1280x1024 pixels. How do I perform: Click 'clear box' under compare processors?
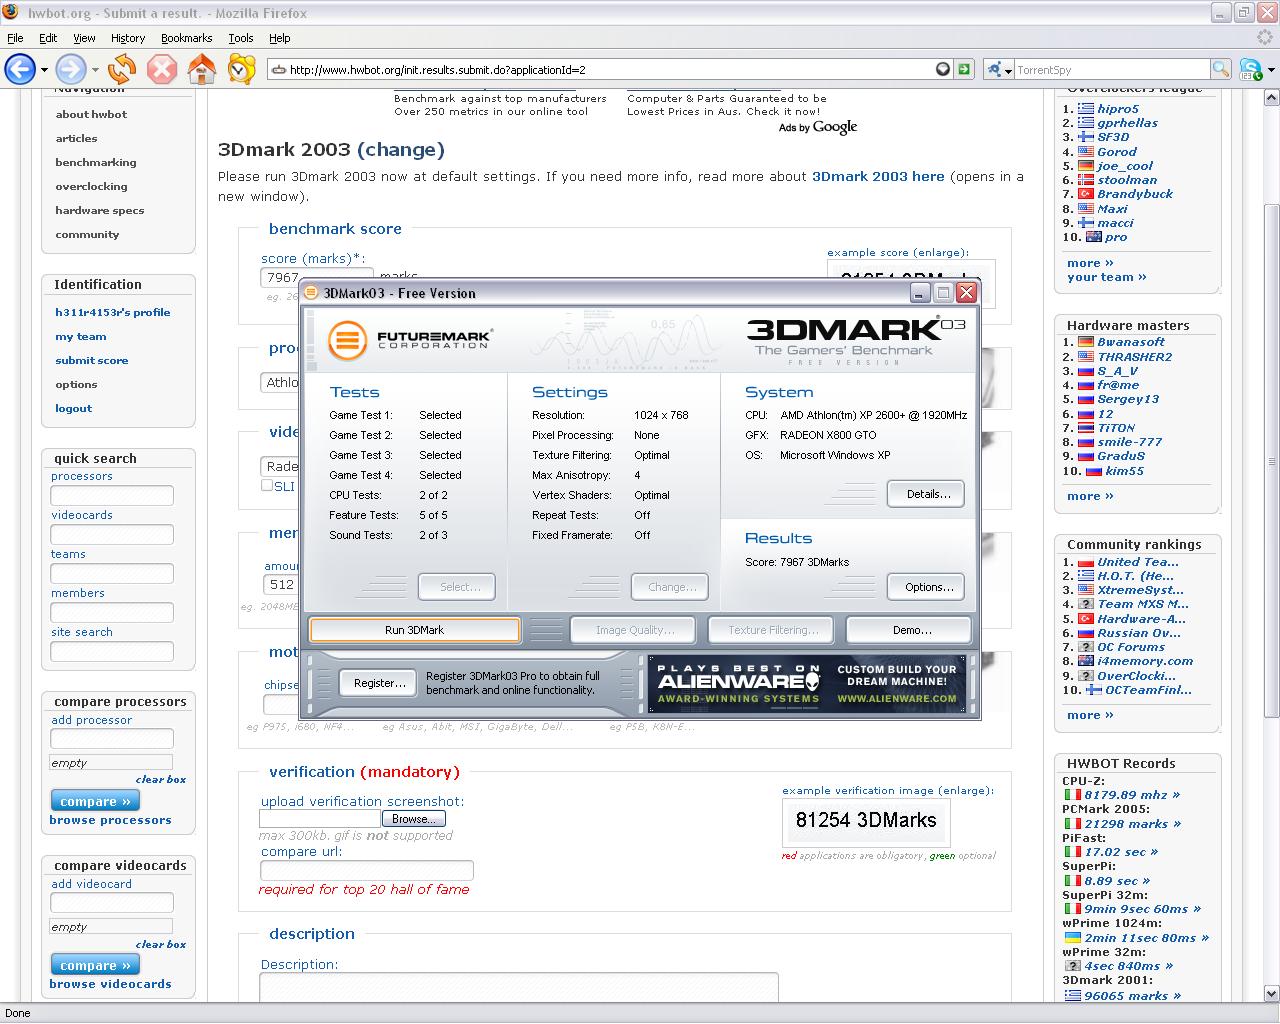(161, 779)
